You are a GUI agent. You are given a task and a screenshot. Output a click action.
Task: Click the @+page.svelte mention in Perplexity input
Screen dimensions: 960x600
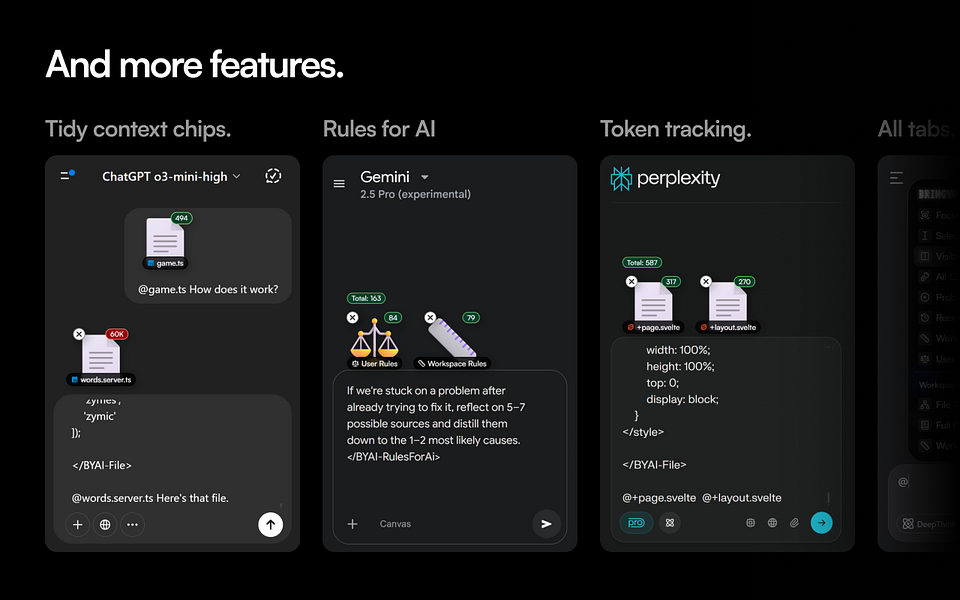659,498
